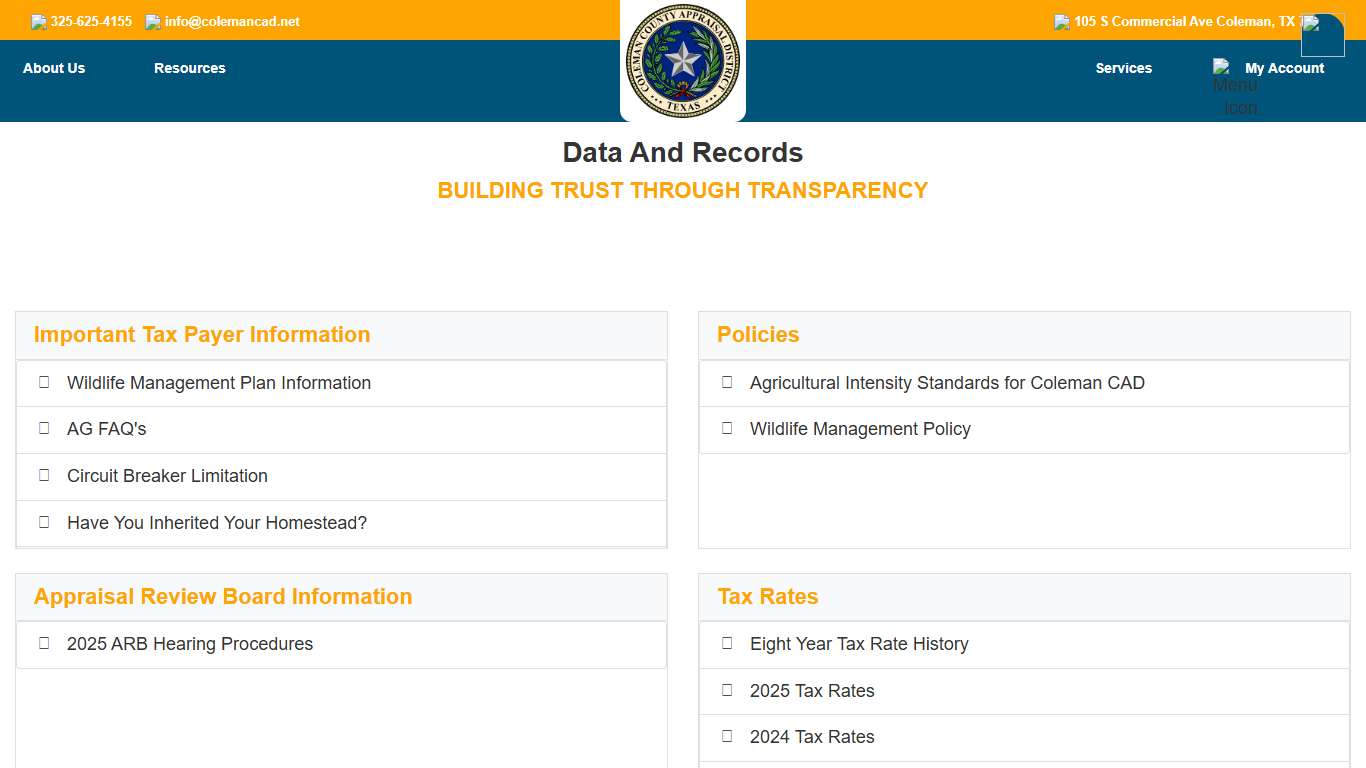Click the icon beside Wildlife Management Plan Information
The height and width of the screenshot is (768, 1366).
tap(44, 382)
